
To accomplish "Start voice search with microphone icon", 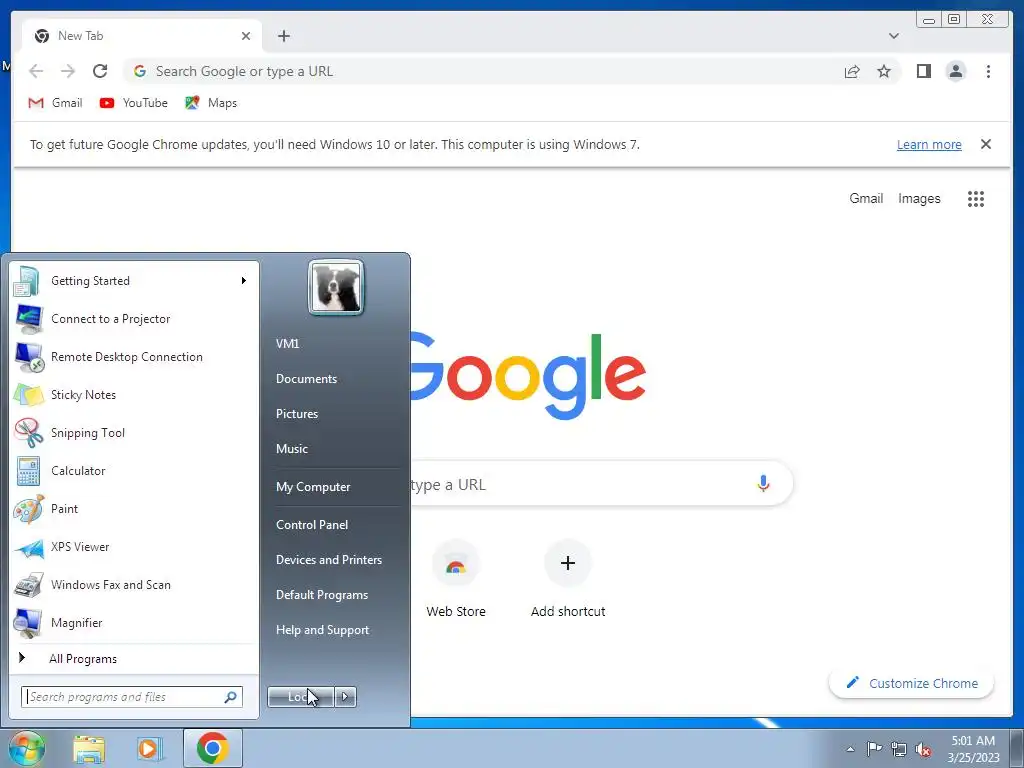I will click(x=763, y=484).
